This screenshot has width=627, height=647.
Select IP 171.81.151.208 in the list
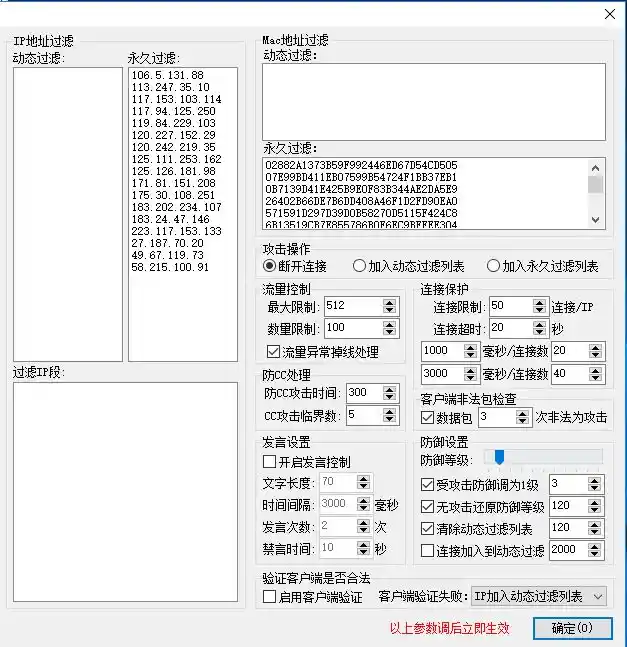pos(174,183)
